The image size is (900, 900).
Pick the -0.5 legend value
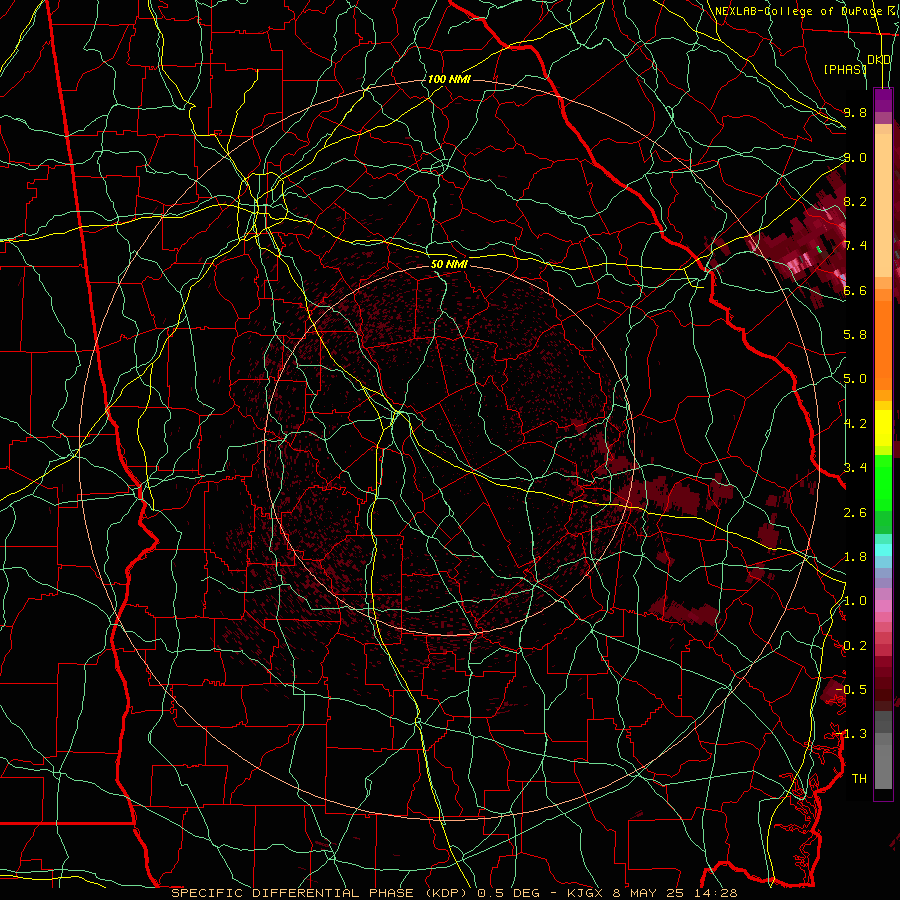point(851,690)
